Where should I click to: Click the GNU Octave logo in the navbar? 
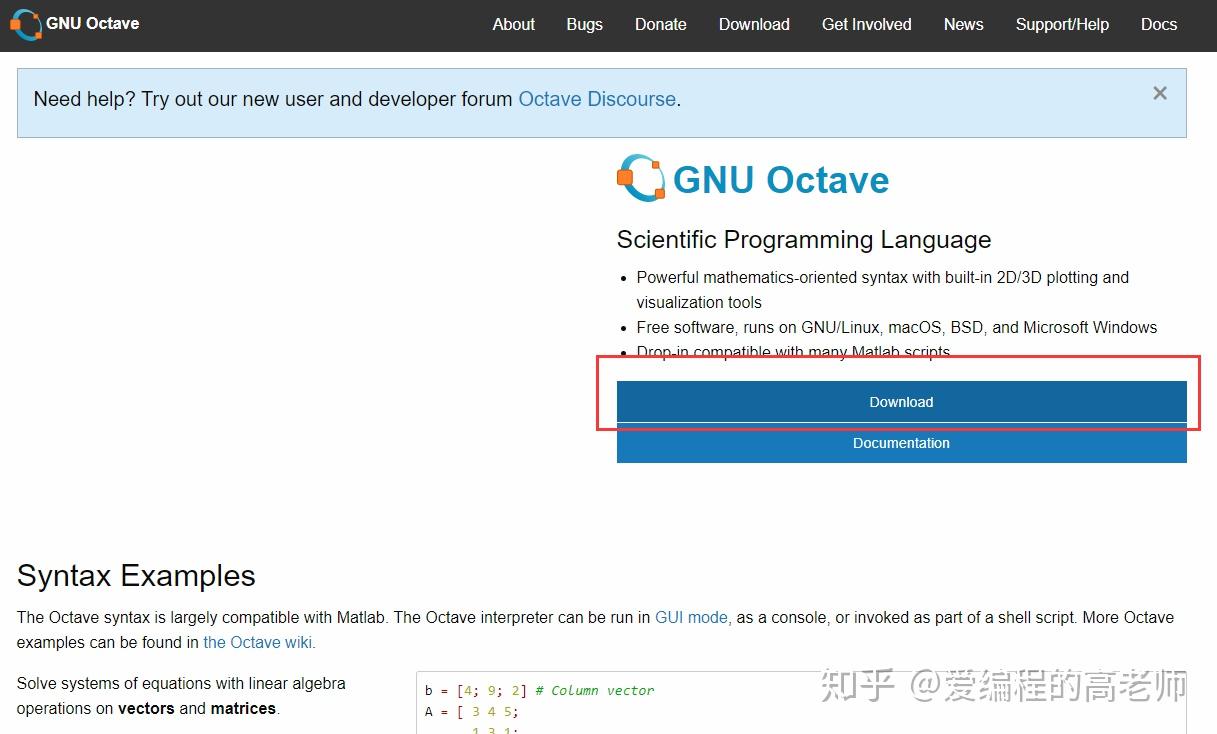coord(25,24)
